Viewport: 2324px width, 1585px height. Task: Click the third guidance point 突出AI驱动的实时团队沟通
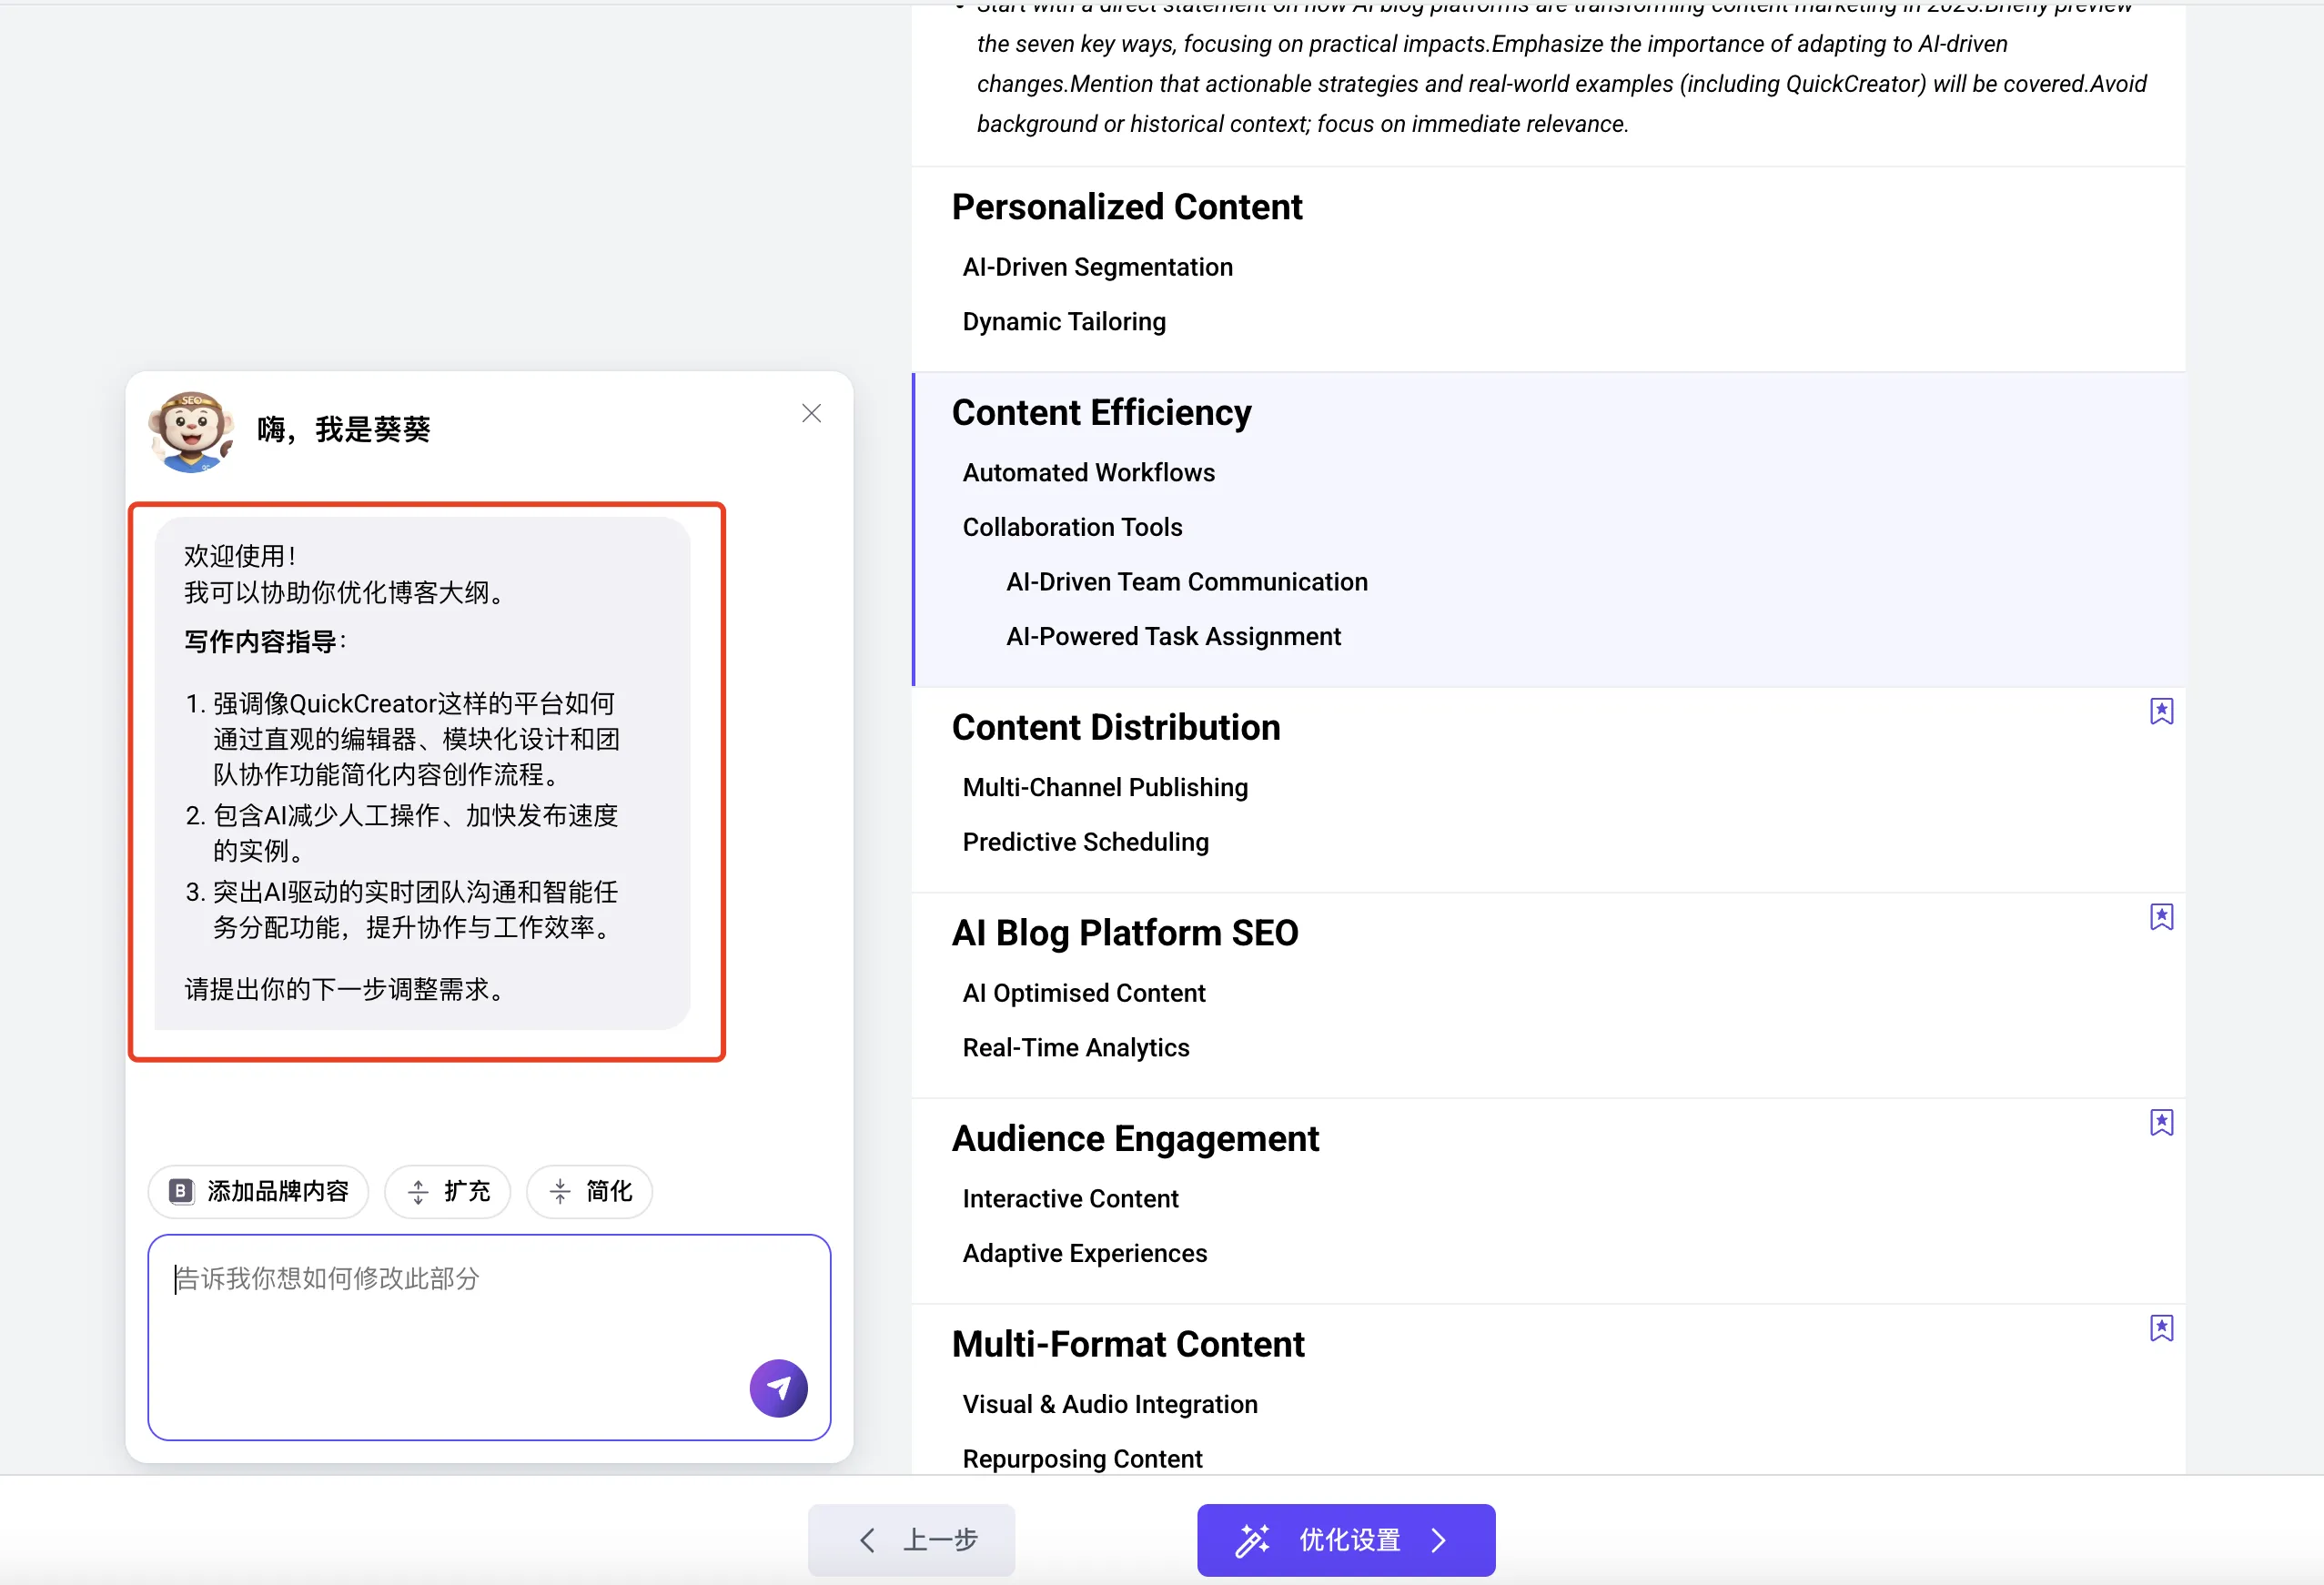tap(416, 909)
